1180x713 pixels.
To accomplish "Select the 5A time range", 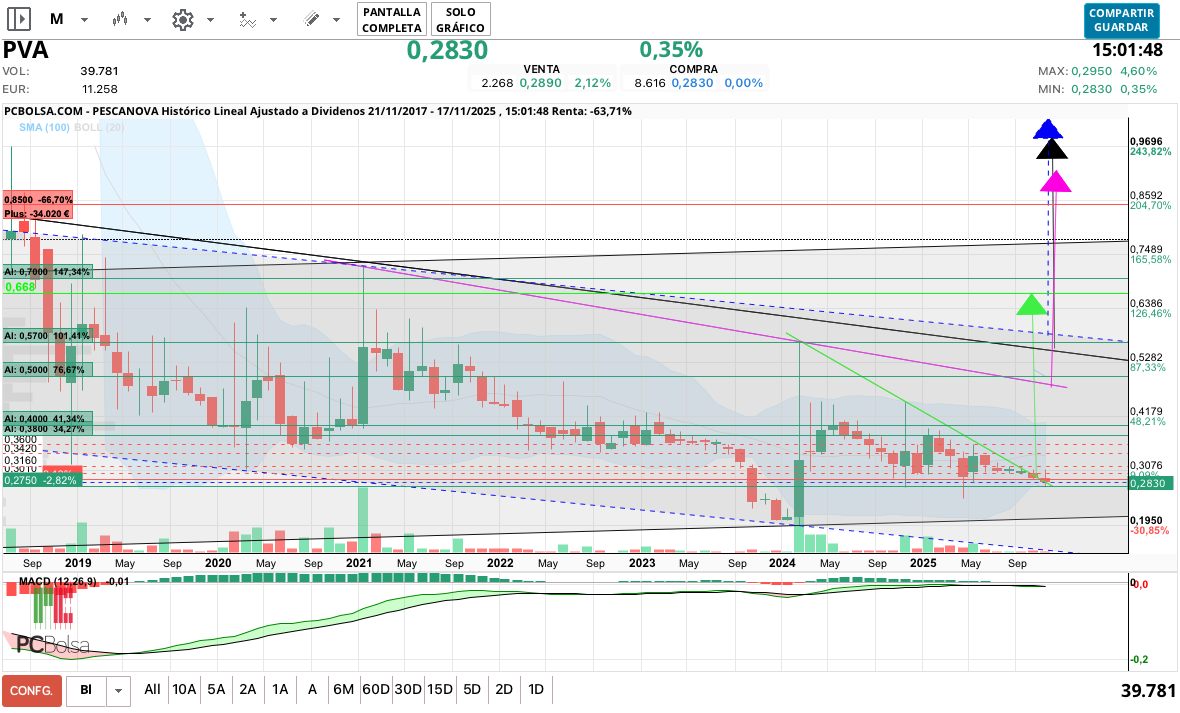I will [x=216, y=689].
